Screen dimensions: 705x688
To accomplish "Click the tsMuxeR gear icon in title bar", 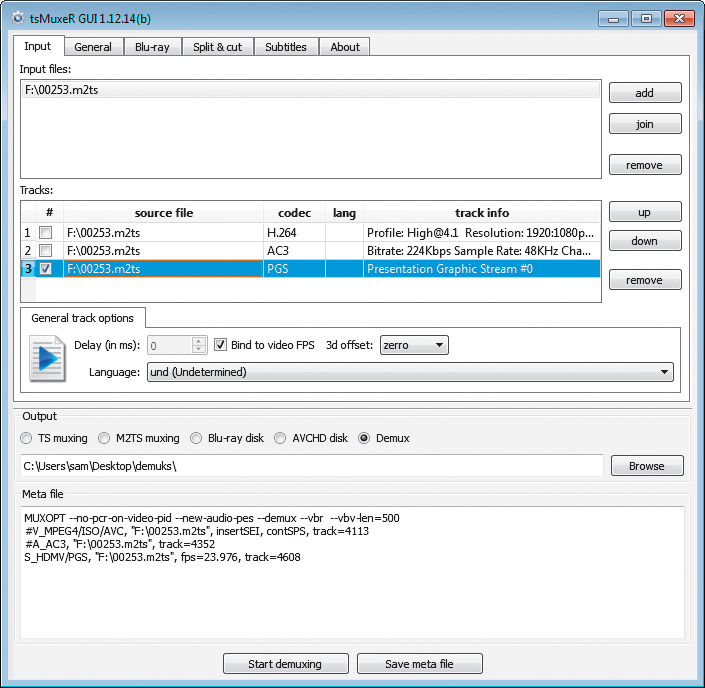I will pos(18,18).
